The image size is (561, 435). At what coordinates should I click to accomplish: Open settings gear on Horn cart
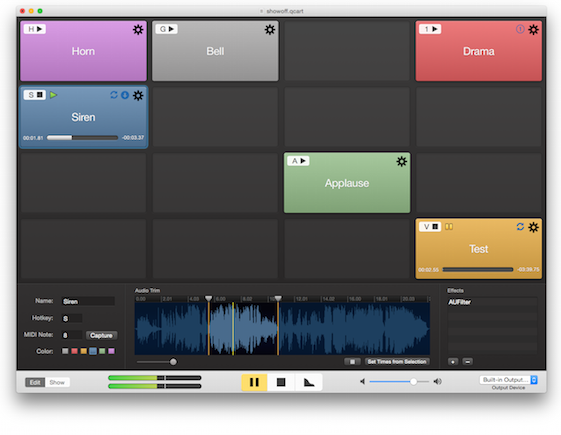coord(138,30)
